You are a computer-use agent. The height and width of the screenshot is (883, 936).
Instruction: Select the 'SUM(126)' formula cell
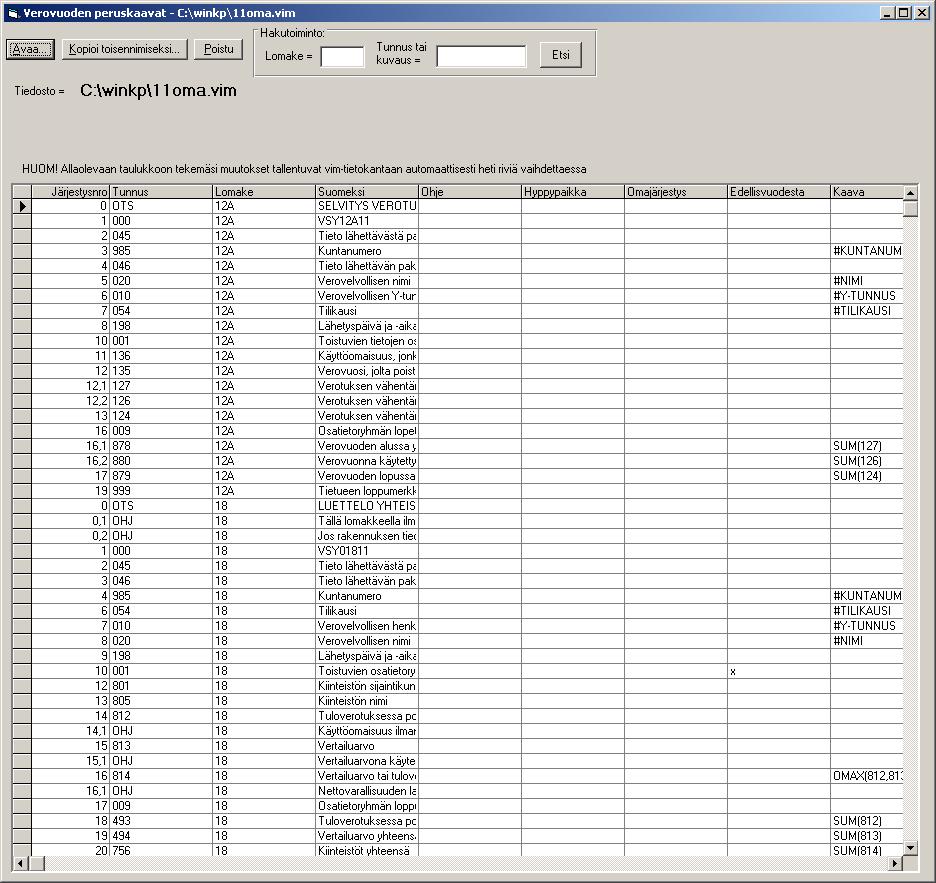866,461
